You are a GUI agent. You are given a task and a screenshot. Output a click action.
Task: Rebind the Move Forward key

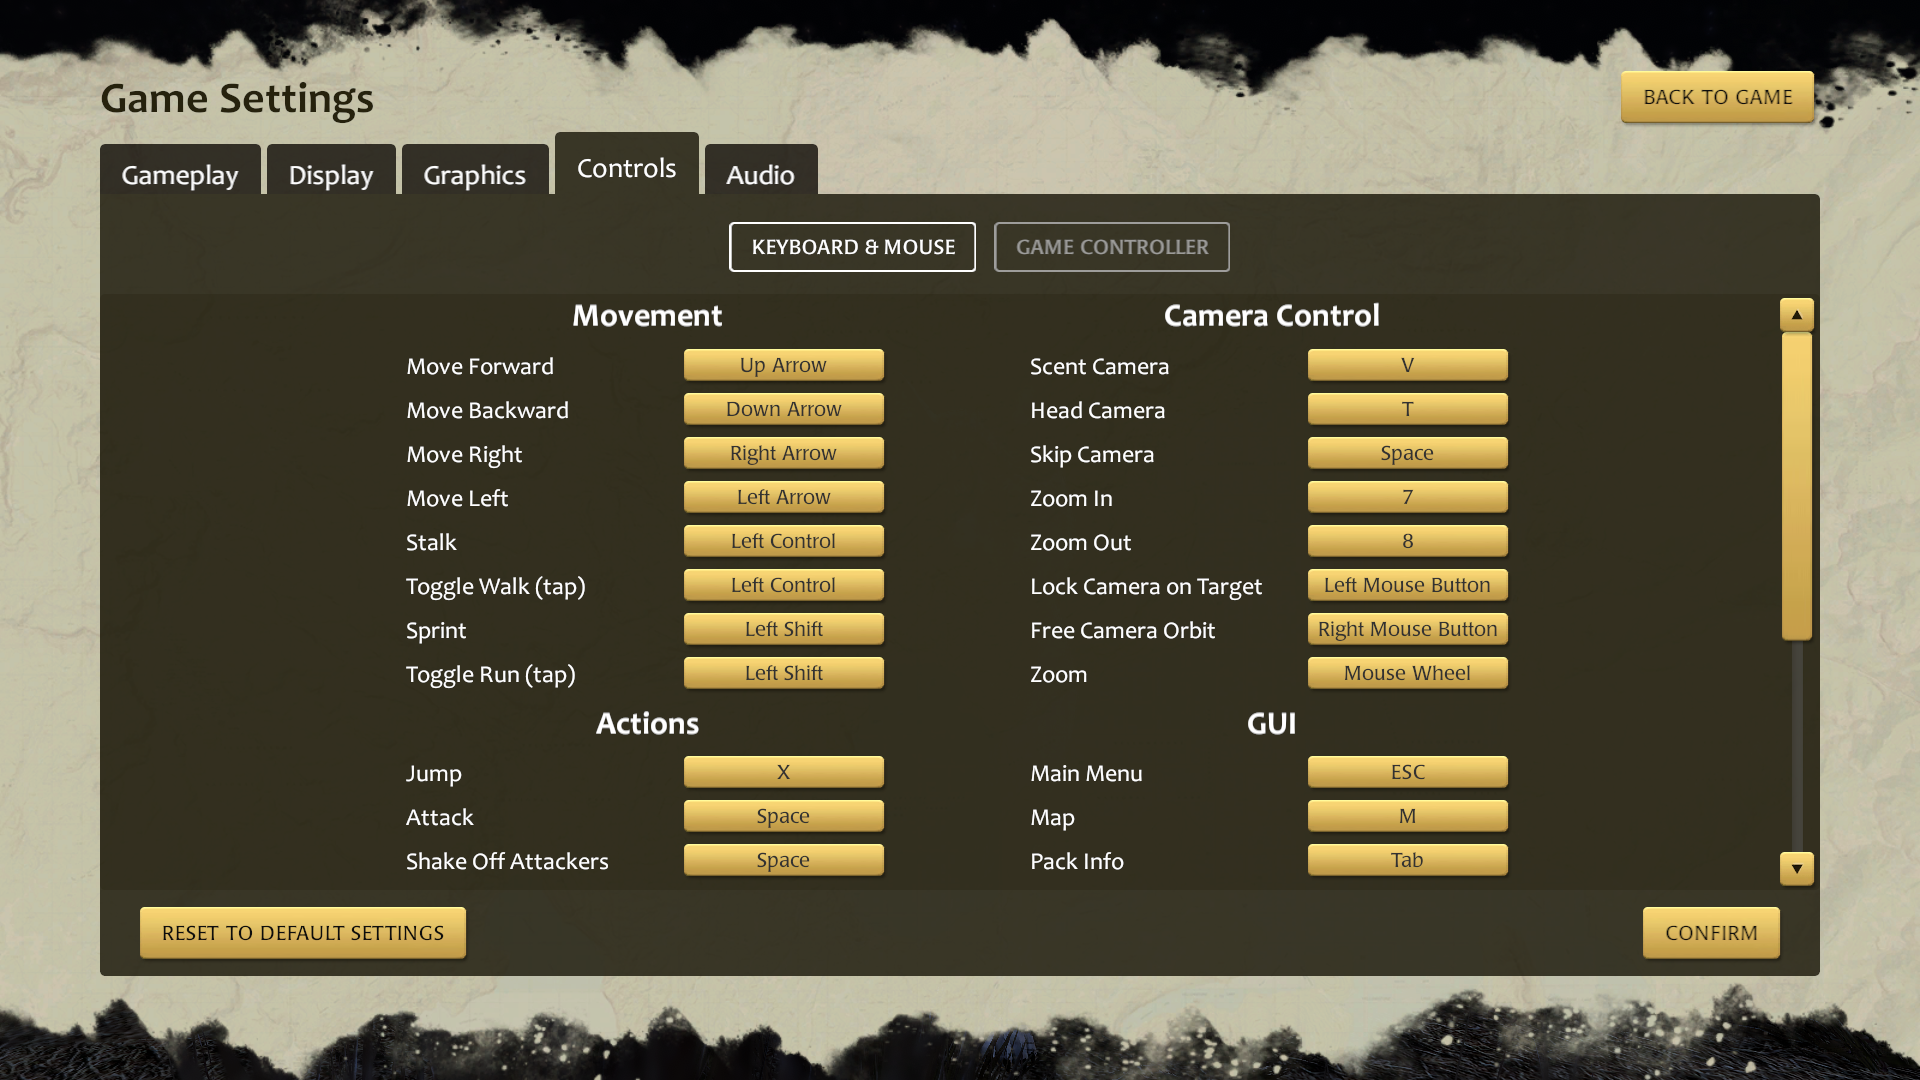coord(783,365)
